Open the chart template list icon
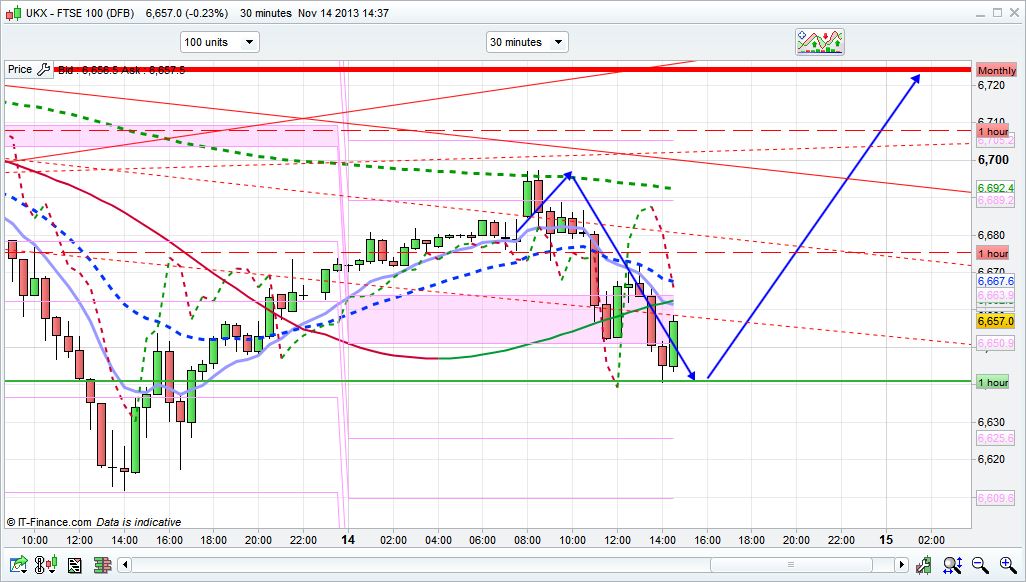This screenshot has height=582, width=1026. (74, 565)
